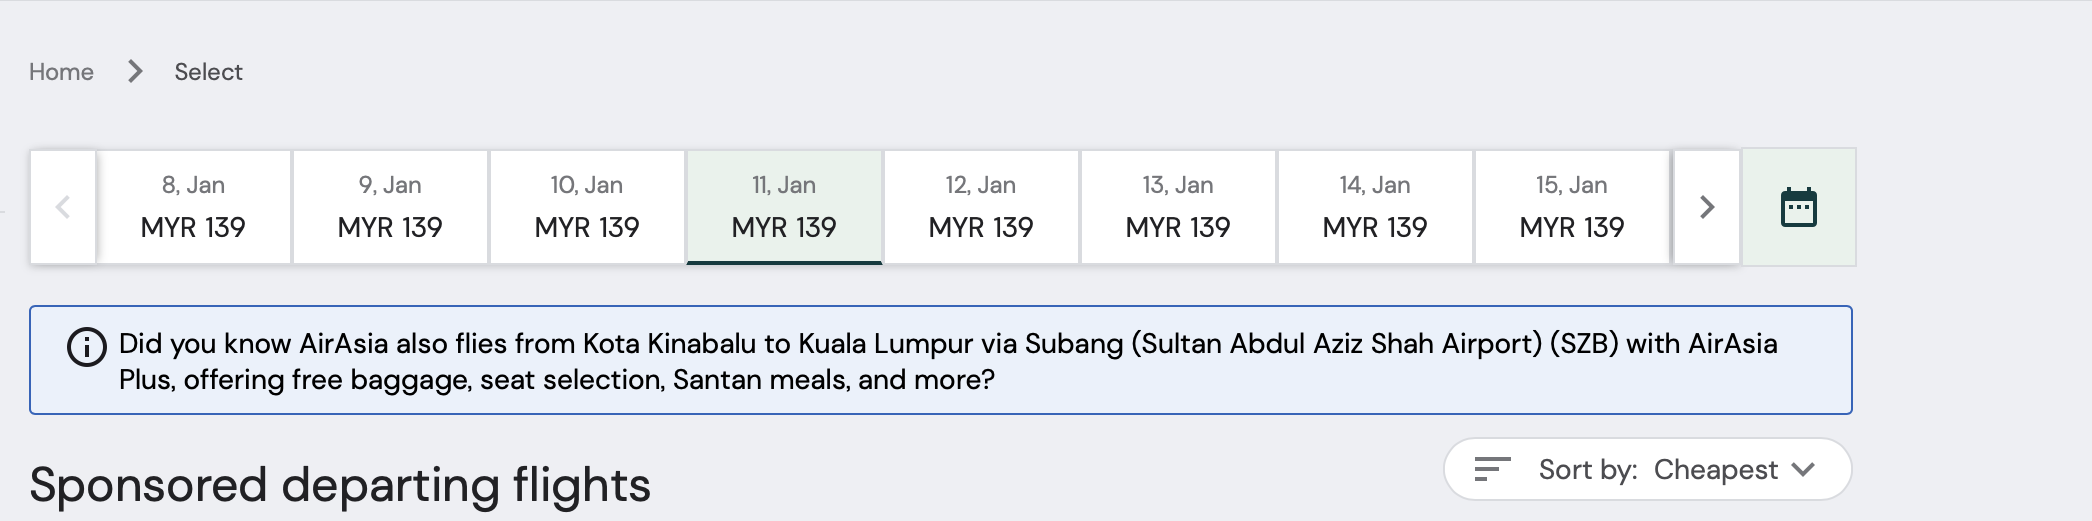Screen dimensions: 2092x521
Task: Select the 8, Jan date tab
Action: pyautogui.click(x=193, y=207)
